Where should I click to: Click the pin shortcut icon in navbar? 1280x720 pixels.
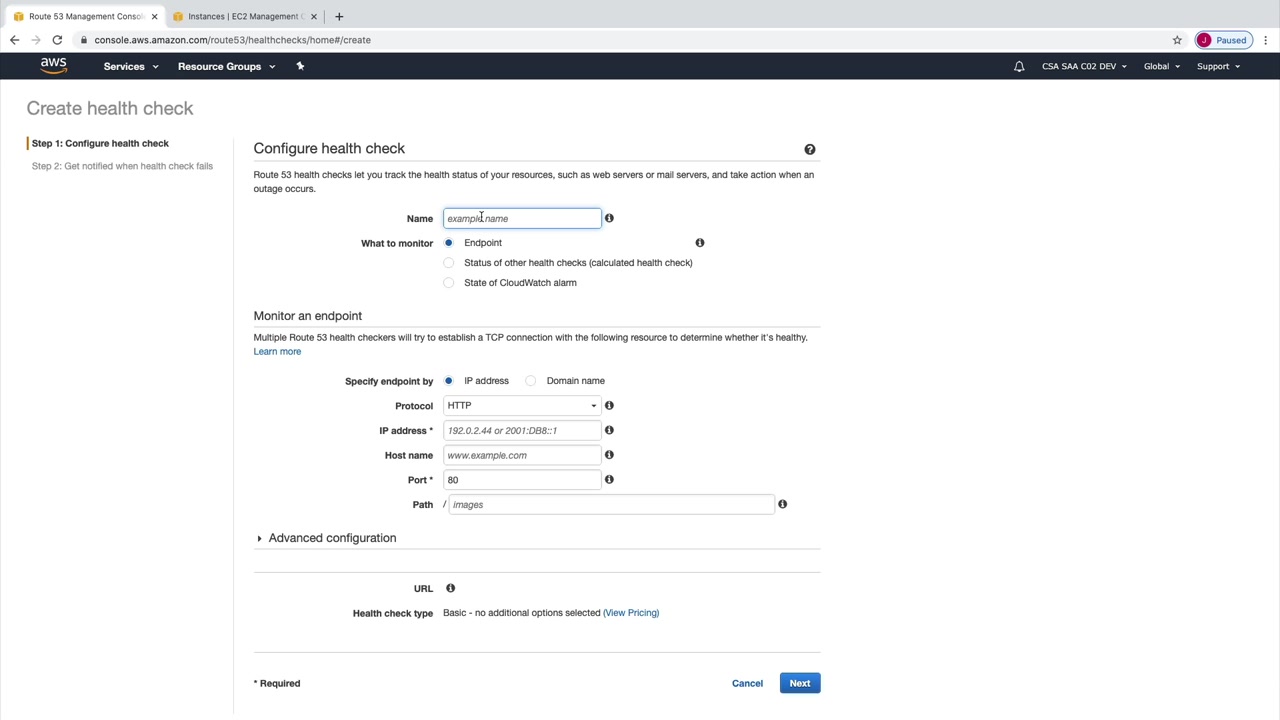pyautogui.click(x=300, y=66)
